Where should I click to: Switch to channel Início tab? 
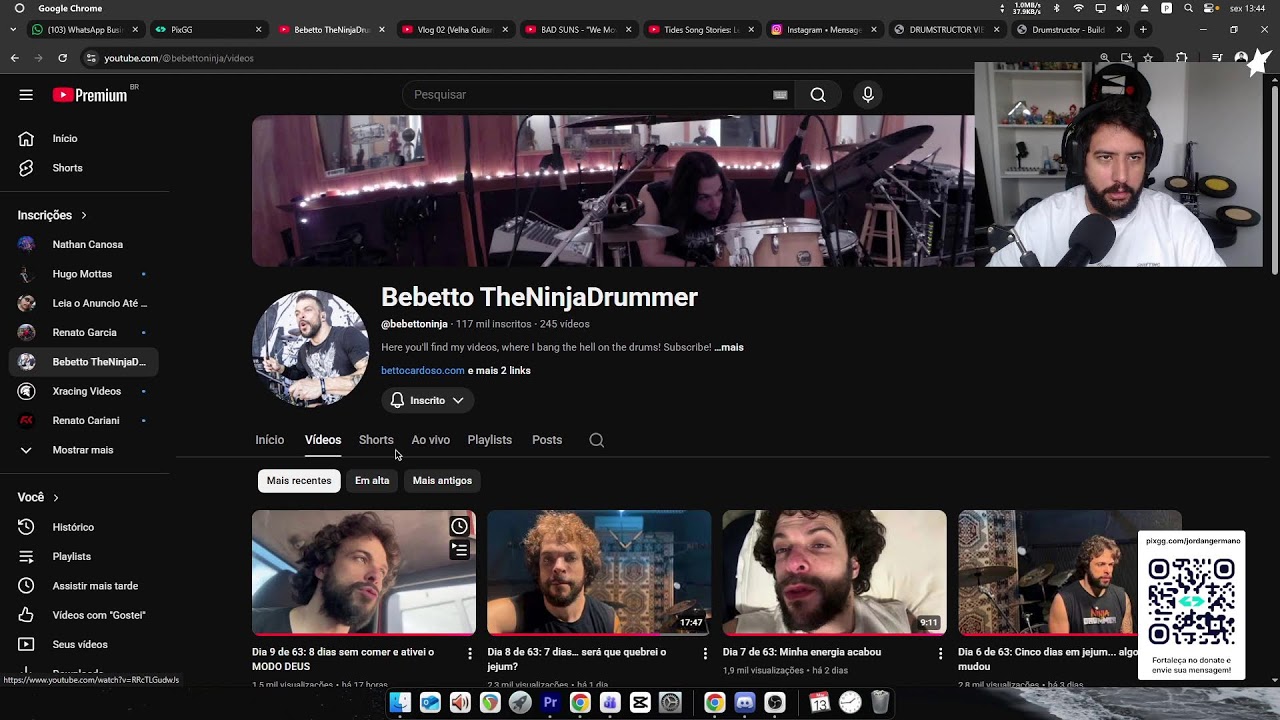click(x=269, y=440)
